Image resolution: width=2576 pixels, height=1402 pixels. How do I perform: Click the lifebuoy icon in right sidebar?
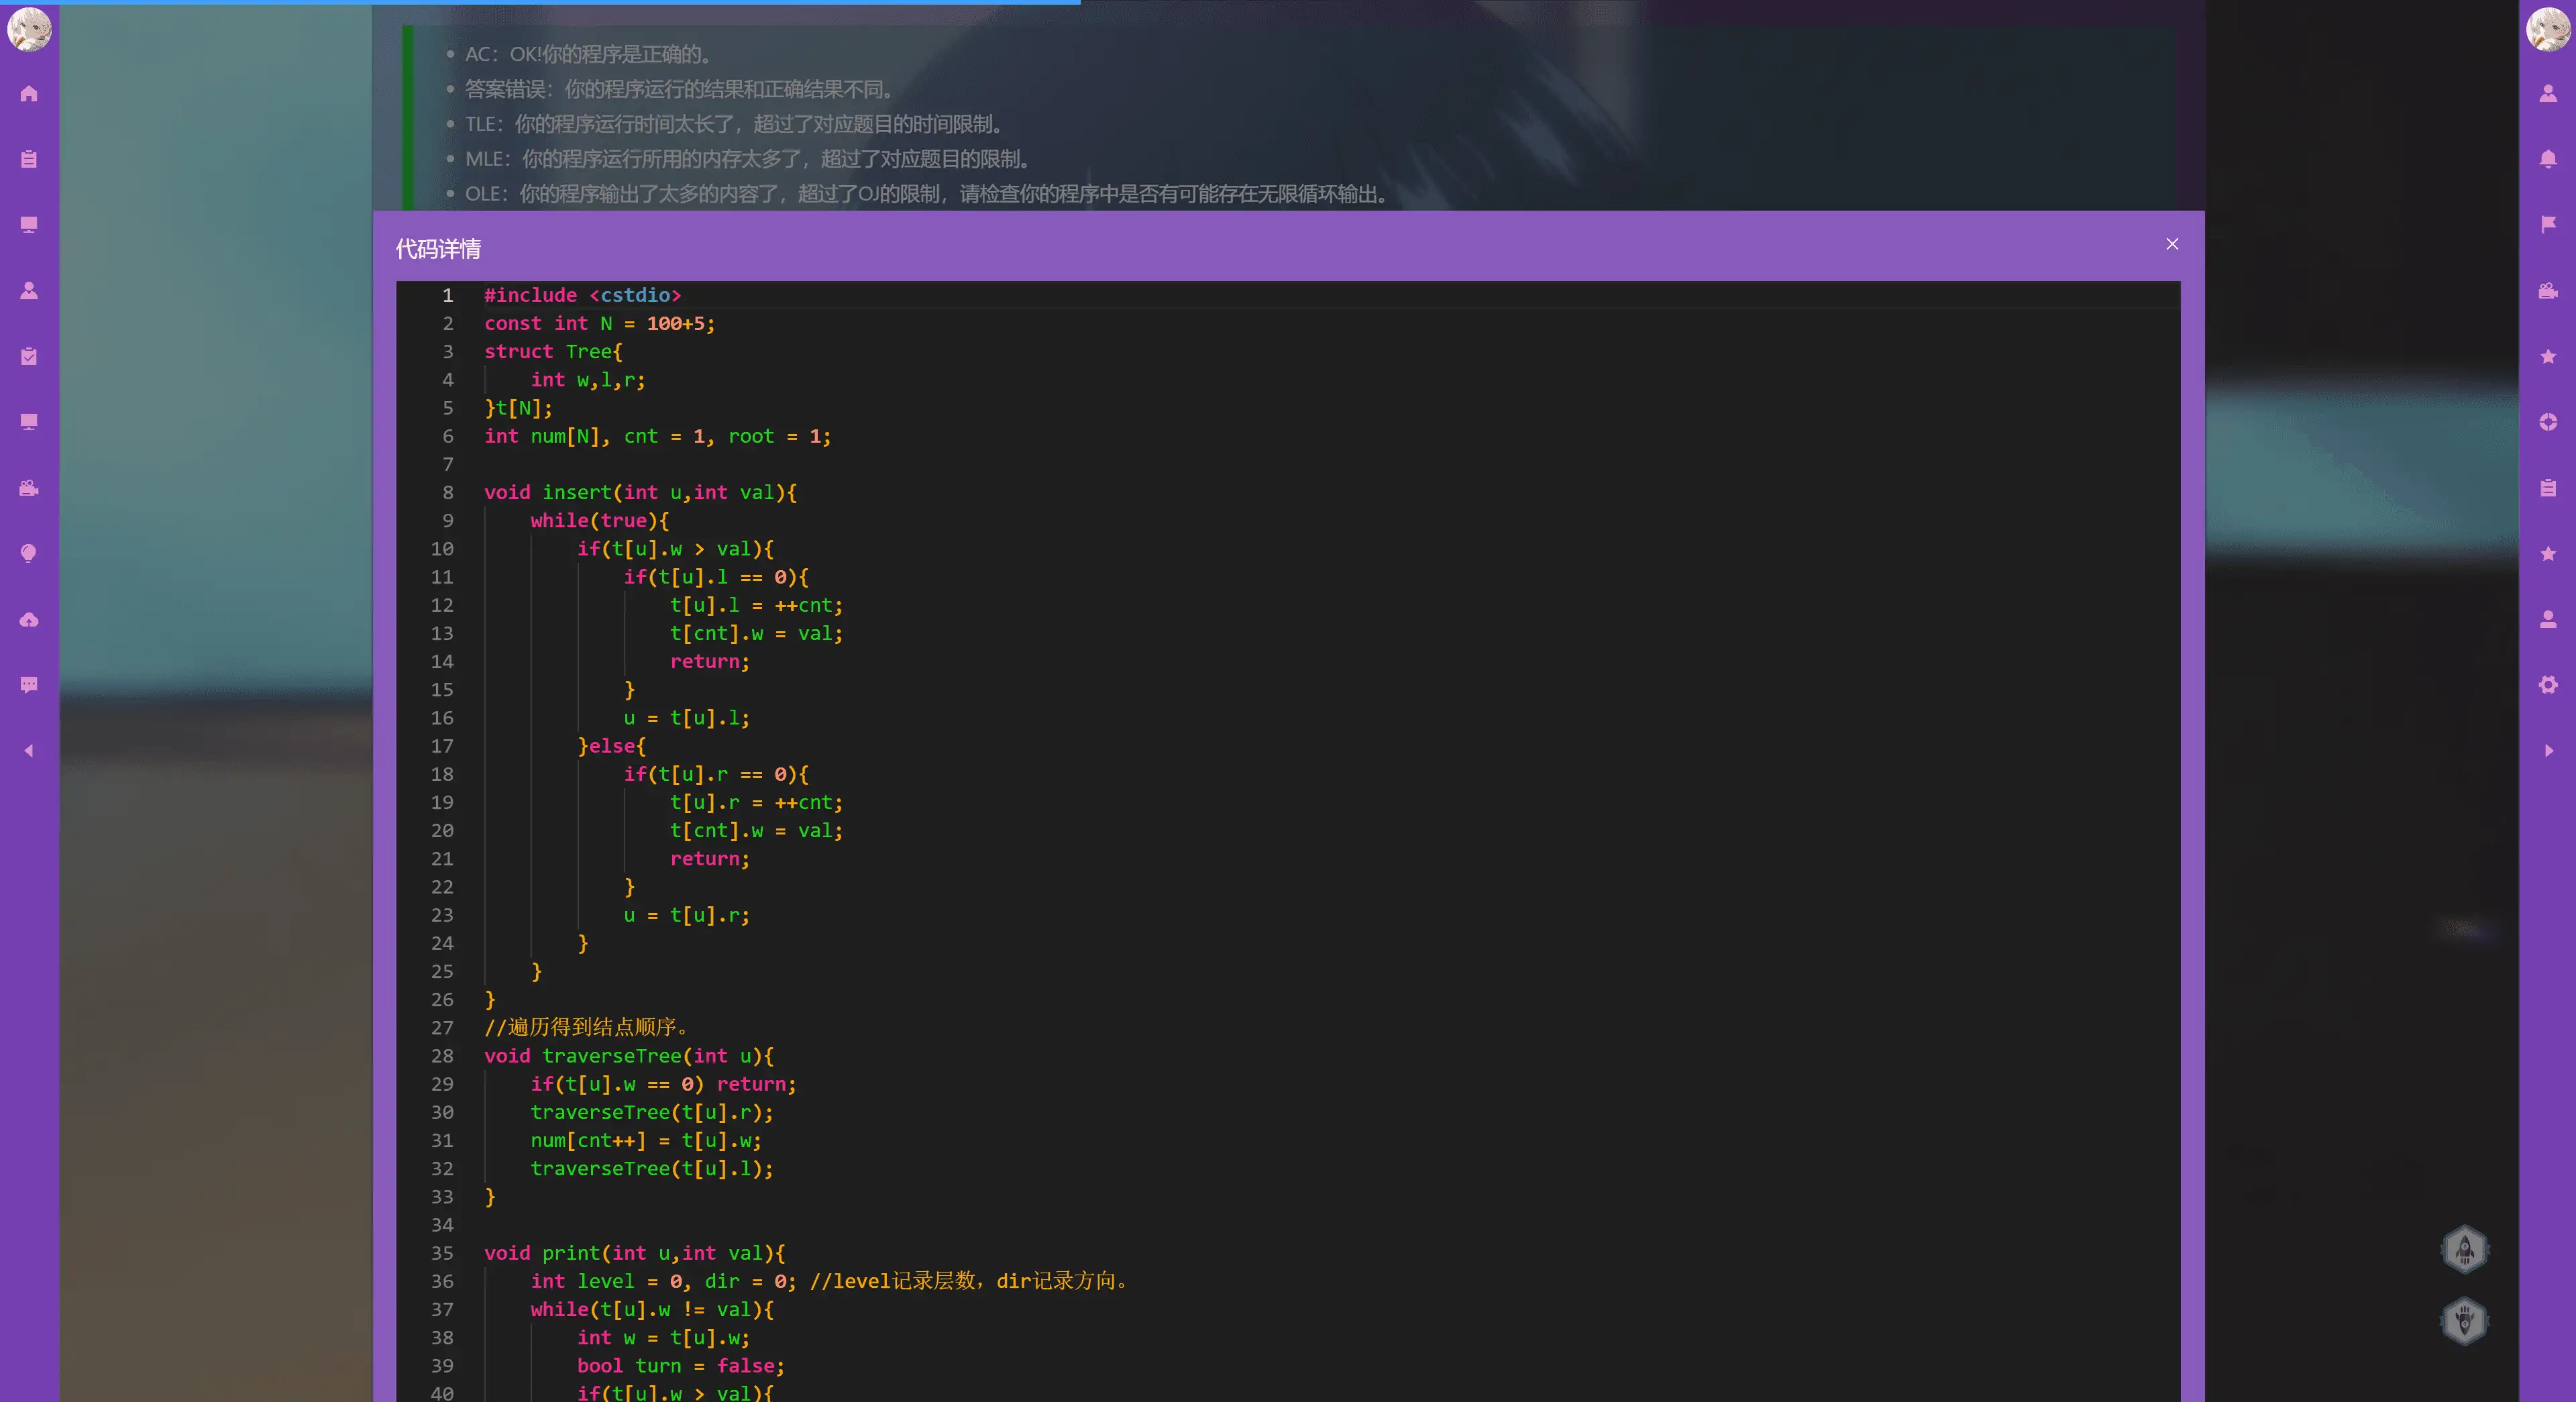(2547, 422)
